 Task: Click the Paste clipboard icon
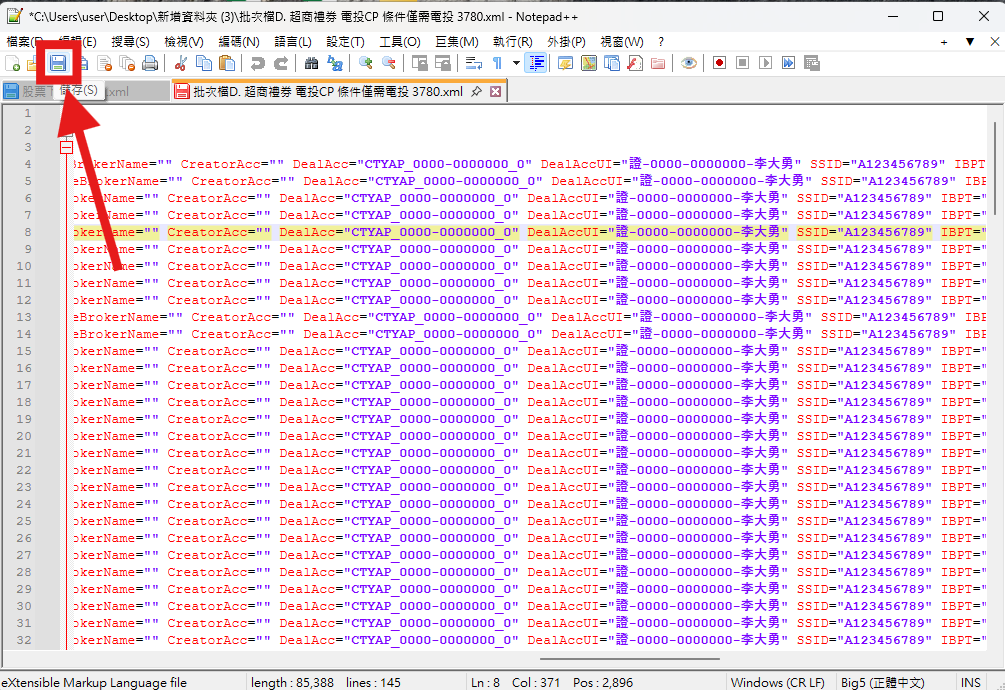[227, 63]
